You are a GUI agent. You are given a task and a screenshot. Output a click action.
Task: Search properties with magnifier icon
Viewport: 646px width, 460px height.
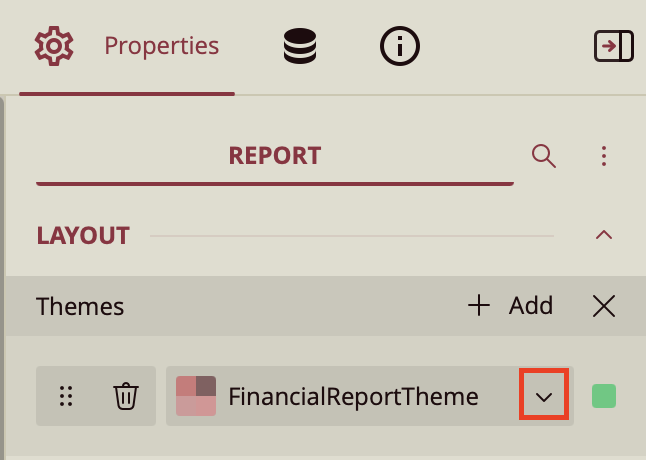pyautogui.click(x=543, y=156)
